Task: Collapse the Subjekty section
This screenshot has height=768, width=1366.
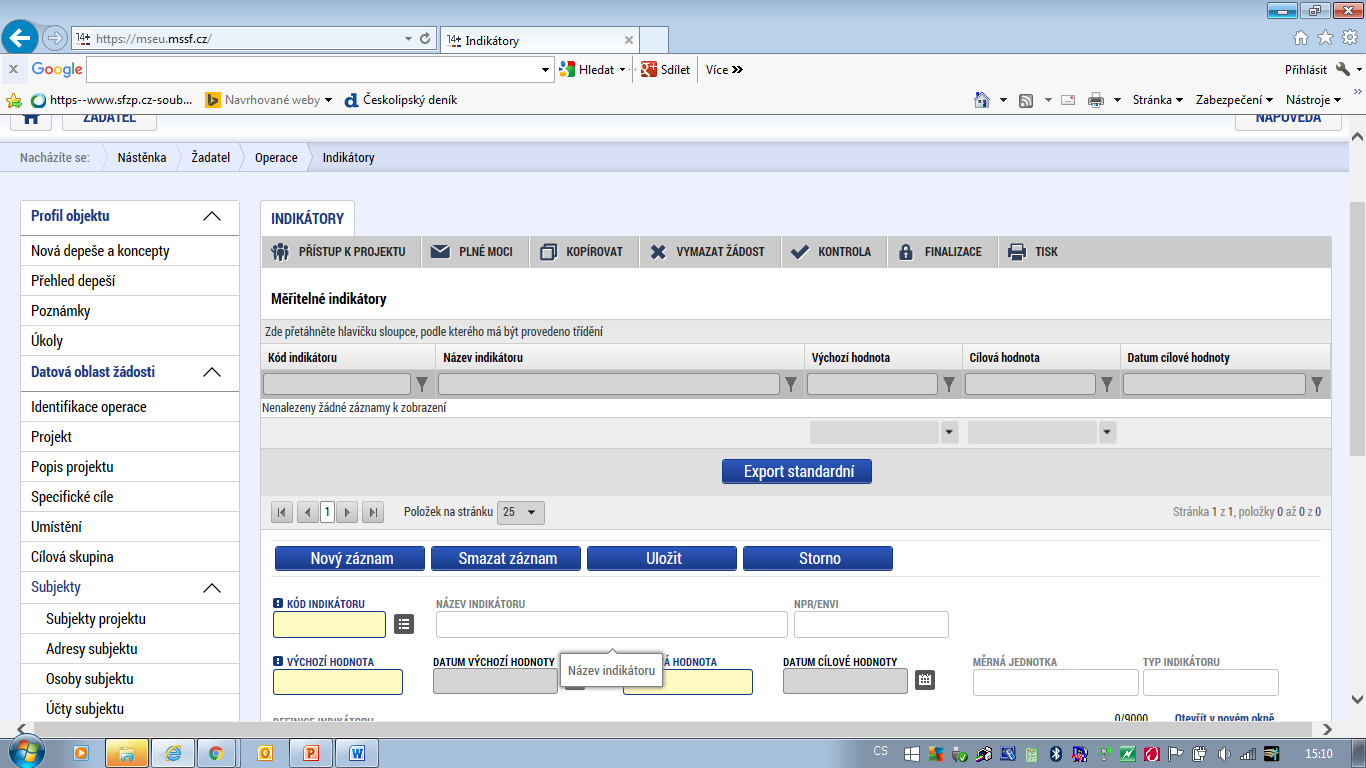Action: point(211,588)
